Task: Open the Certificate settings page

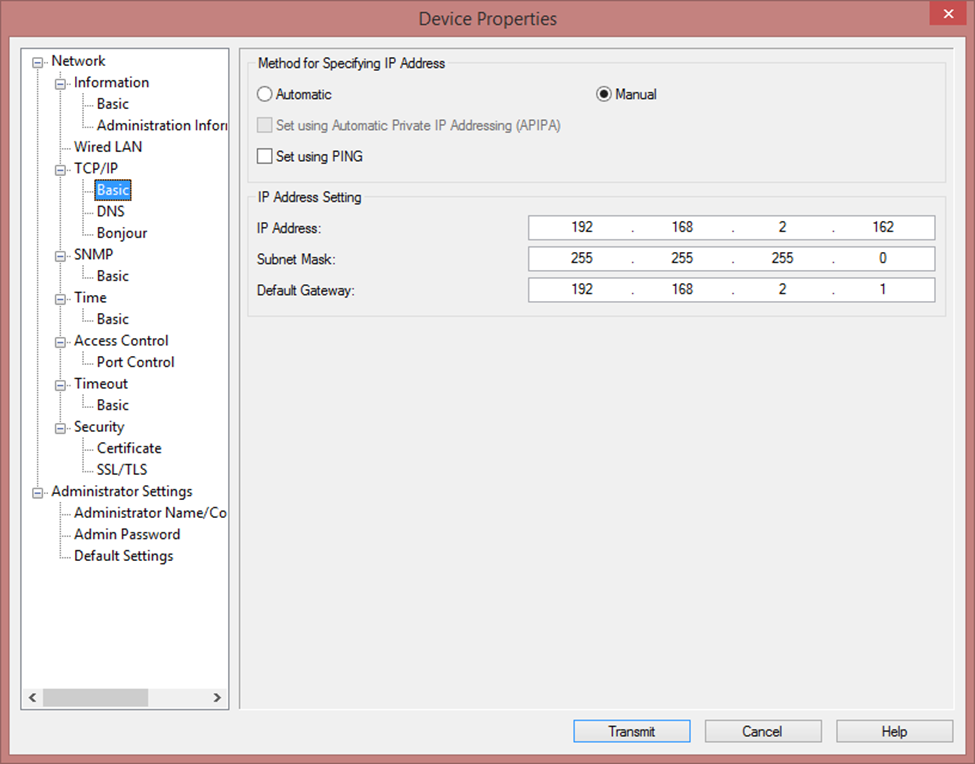Action: click(x=129, y=448)
